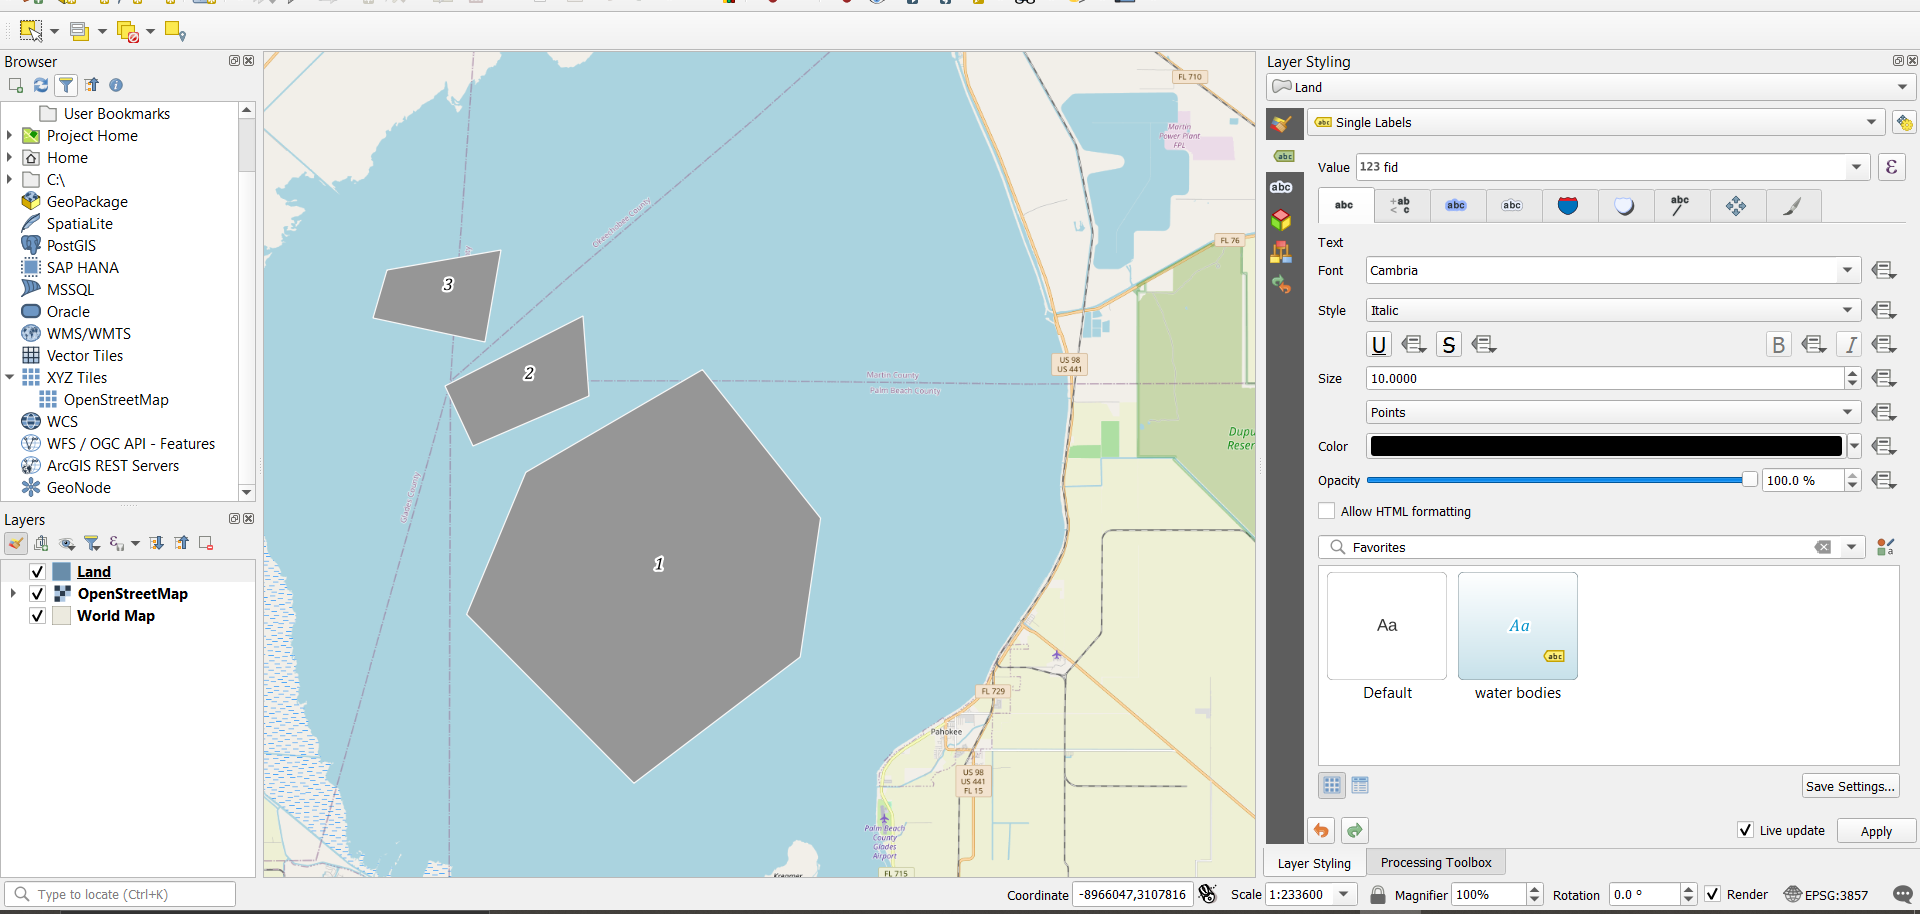The height and width of the screenshot is (914, 1920).
Task: Enable Allow HTML formatting checkbox
Action: [x=1327, y=511]
